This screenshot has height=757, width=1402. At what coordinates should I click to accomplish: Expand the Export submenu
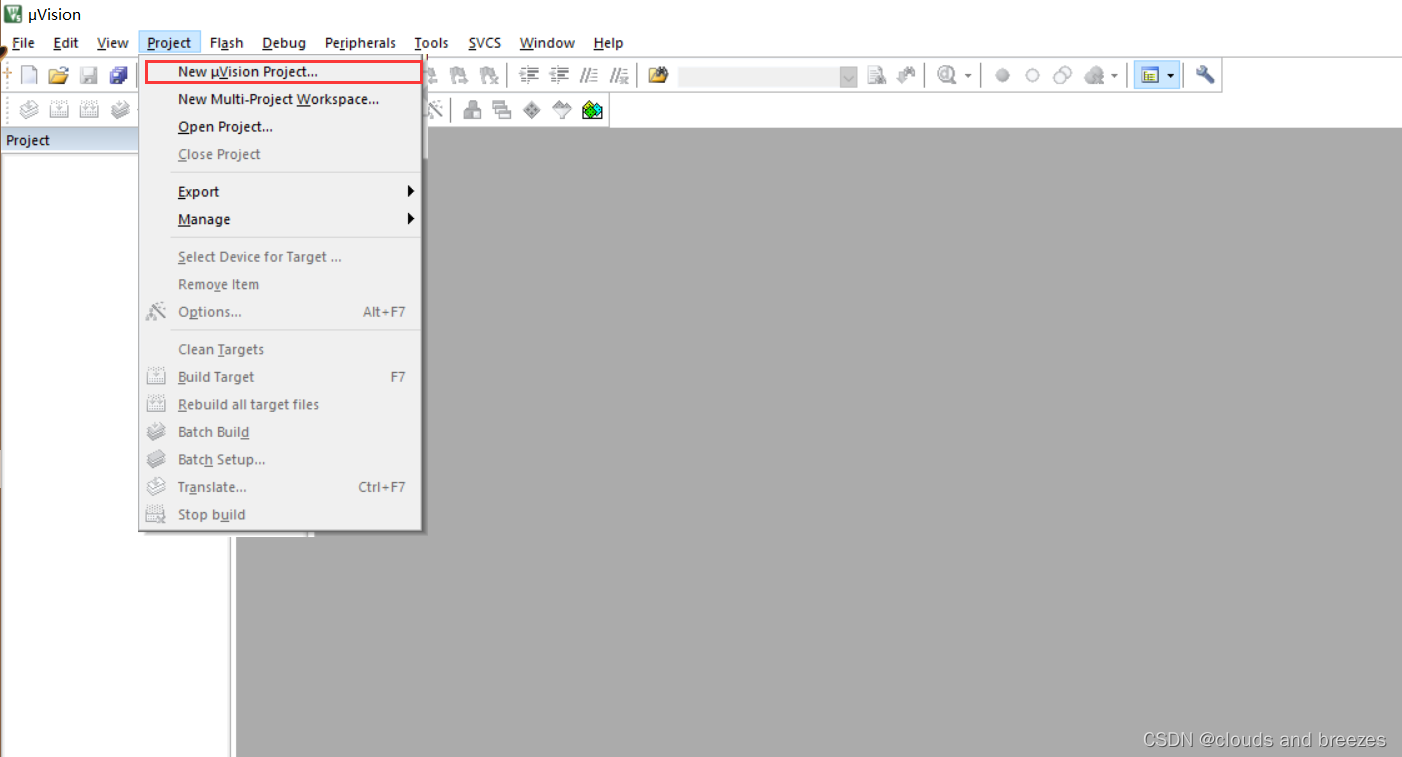pyautogui.click(x=280, y=192)
